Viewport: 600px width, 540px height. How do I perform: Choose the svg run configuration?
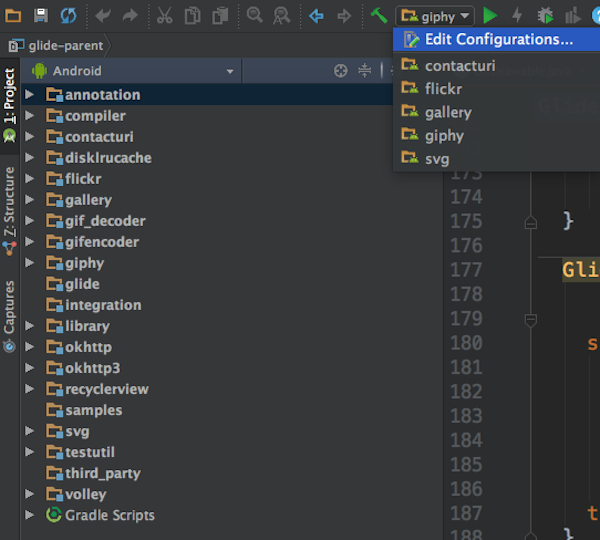click(x=437, y=158)
